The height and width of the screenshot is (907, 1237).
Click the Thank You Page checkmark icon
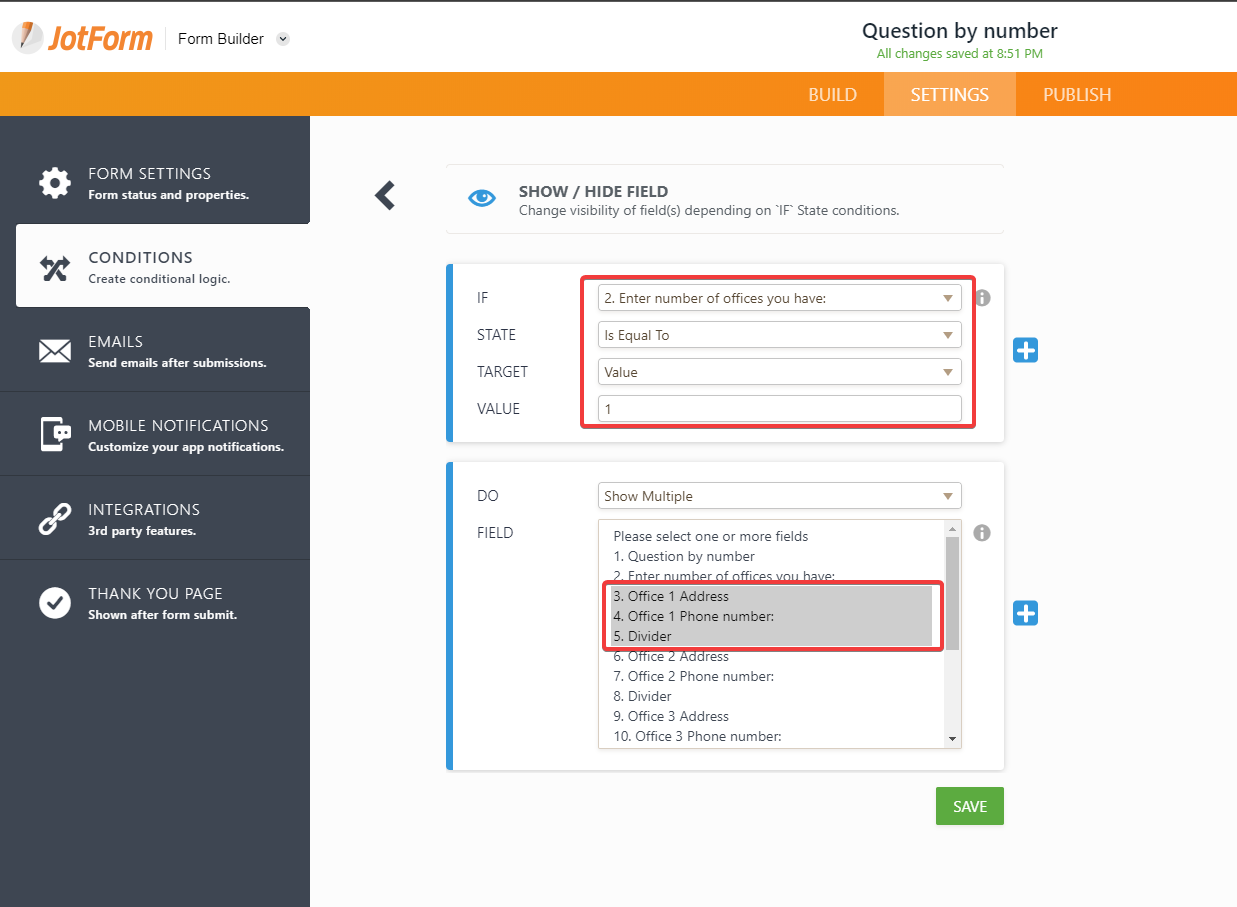[x=55, y=602]
